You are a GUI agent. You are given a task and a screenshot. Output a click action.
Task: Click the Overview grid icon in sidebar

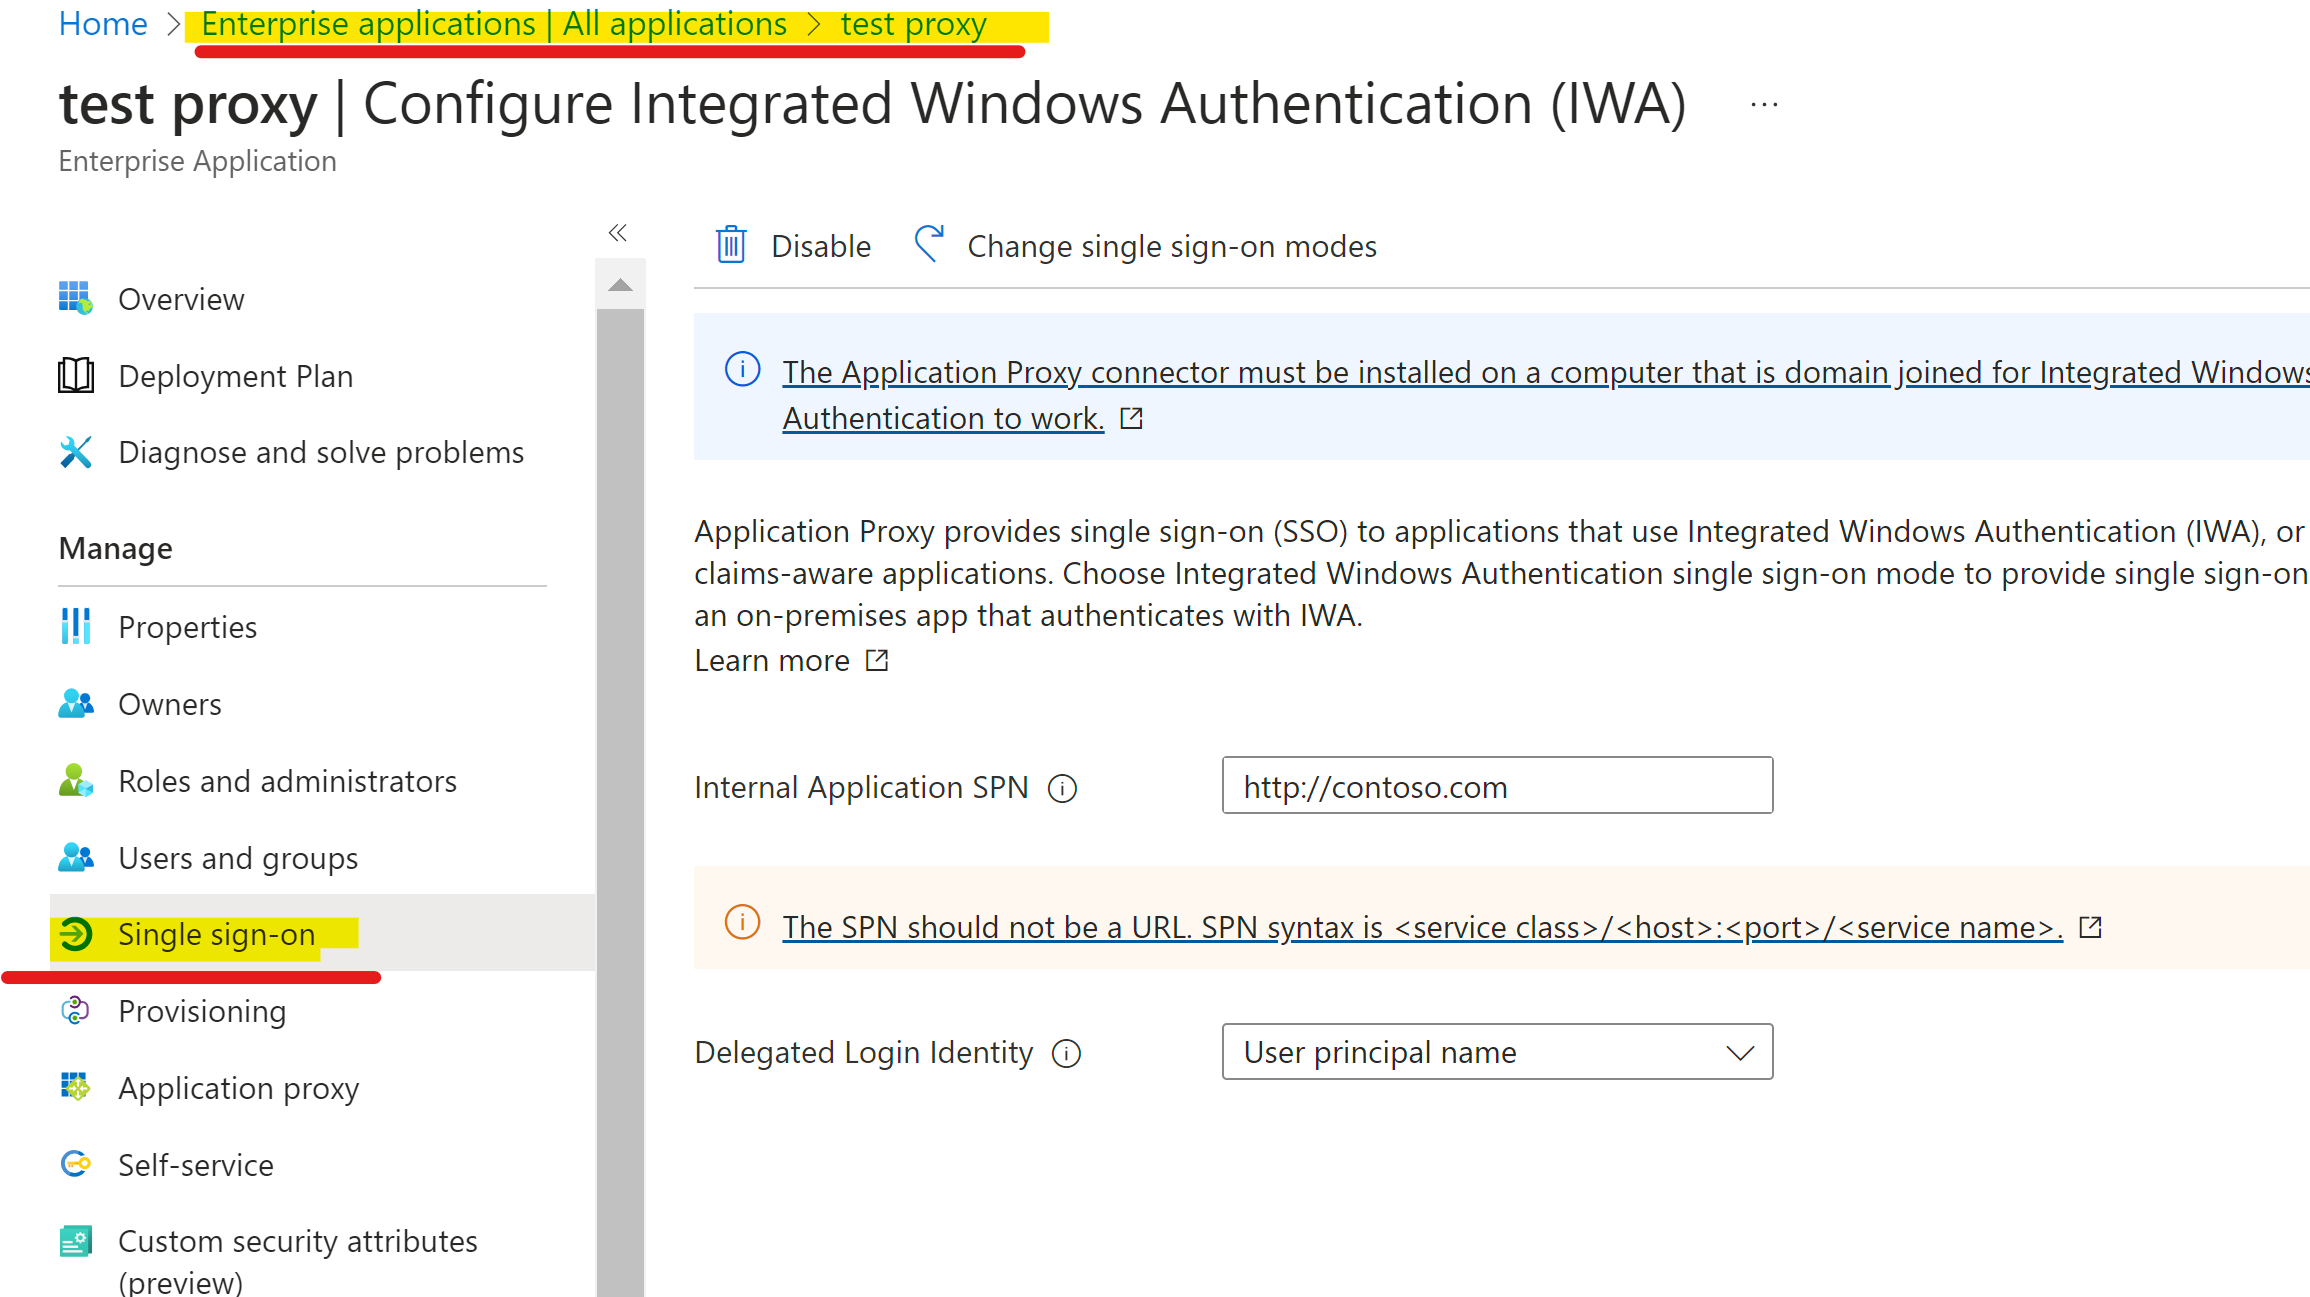click(x=76, y=298)
